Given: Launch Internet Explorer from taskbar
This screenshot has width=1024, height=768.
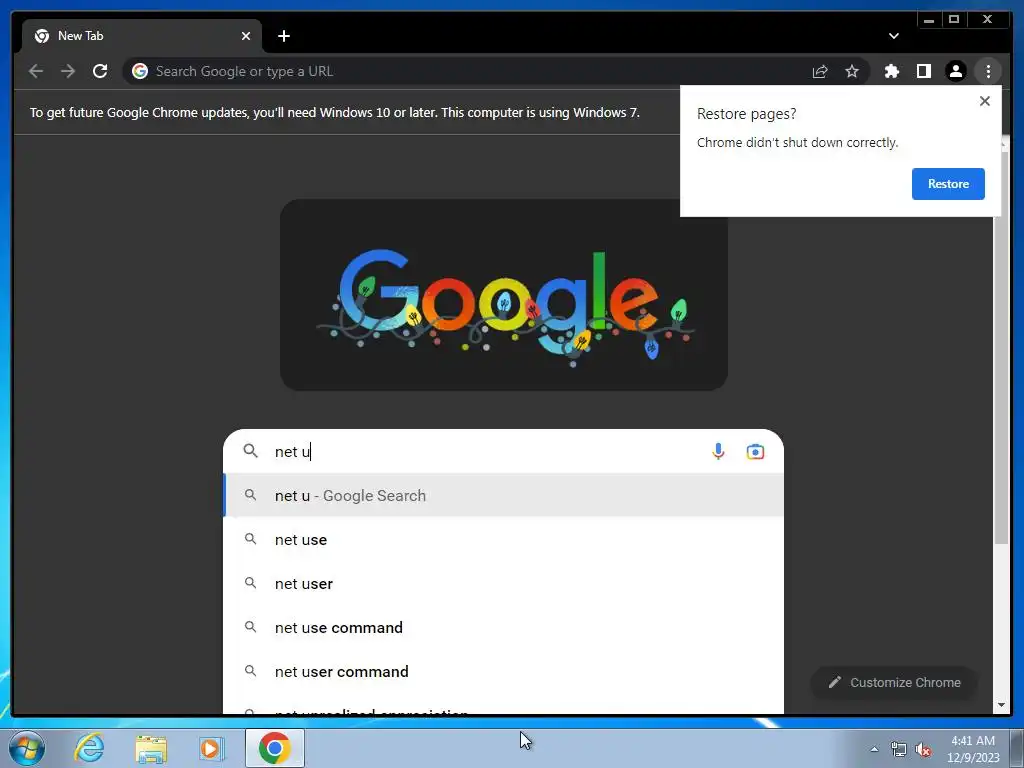Looking at the screenshot, I should click(89, 748).
